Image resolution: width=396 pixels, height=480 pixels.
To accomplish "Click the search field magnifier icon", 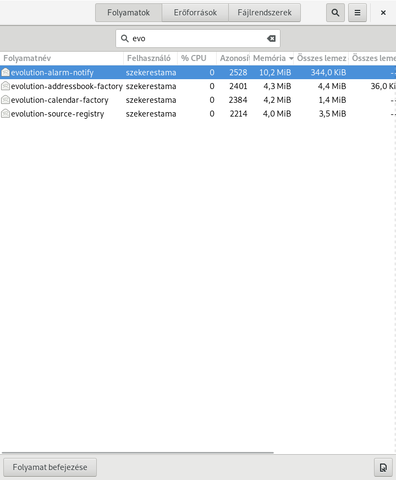I will pyautogui.click(x=125, y=38).
